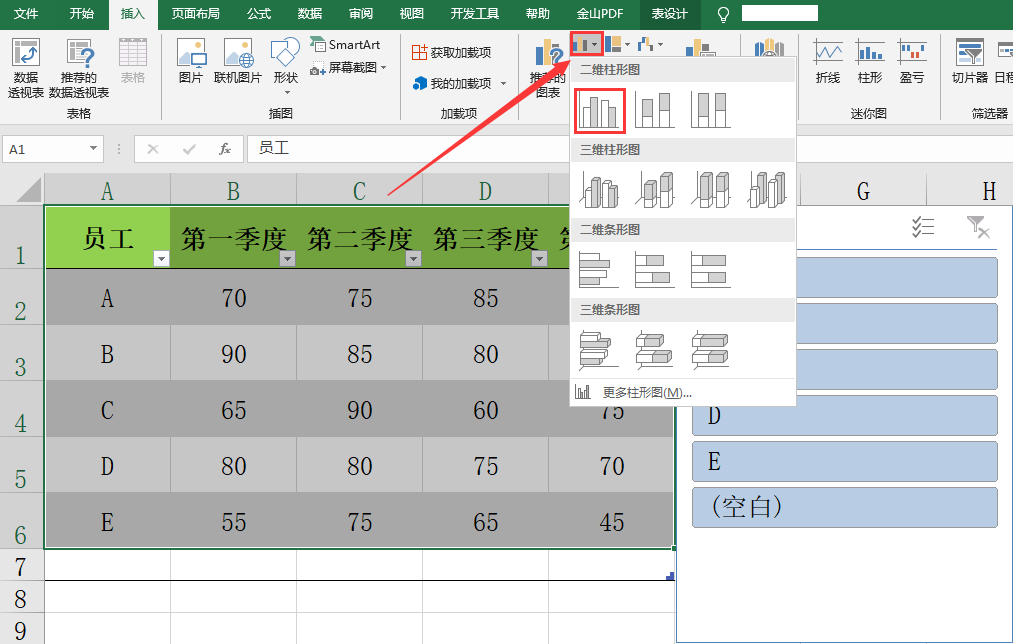The width and height of the screenshot is (1013, 644).
Task: Select cell with value 45 in row 6
Action: tap(611, 521)
